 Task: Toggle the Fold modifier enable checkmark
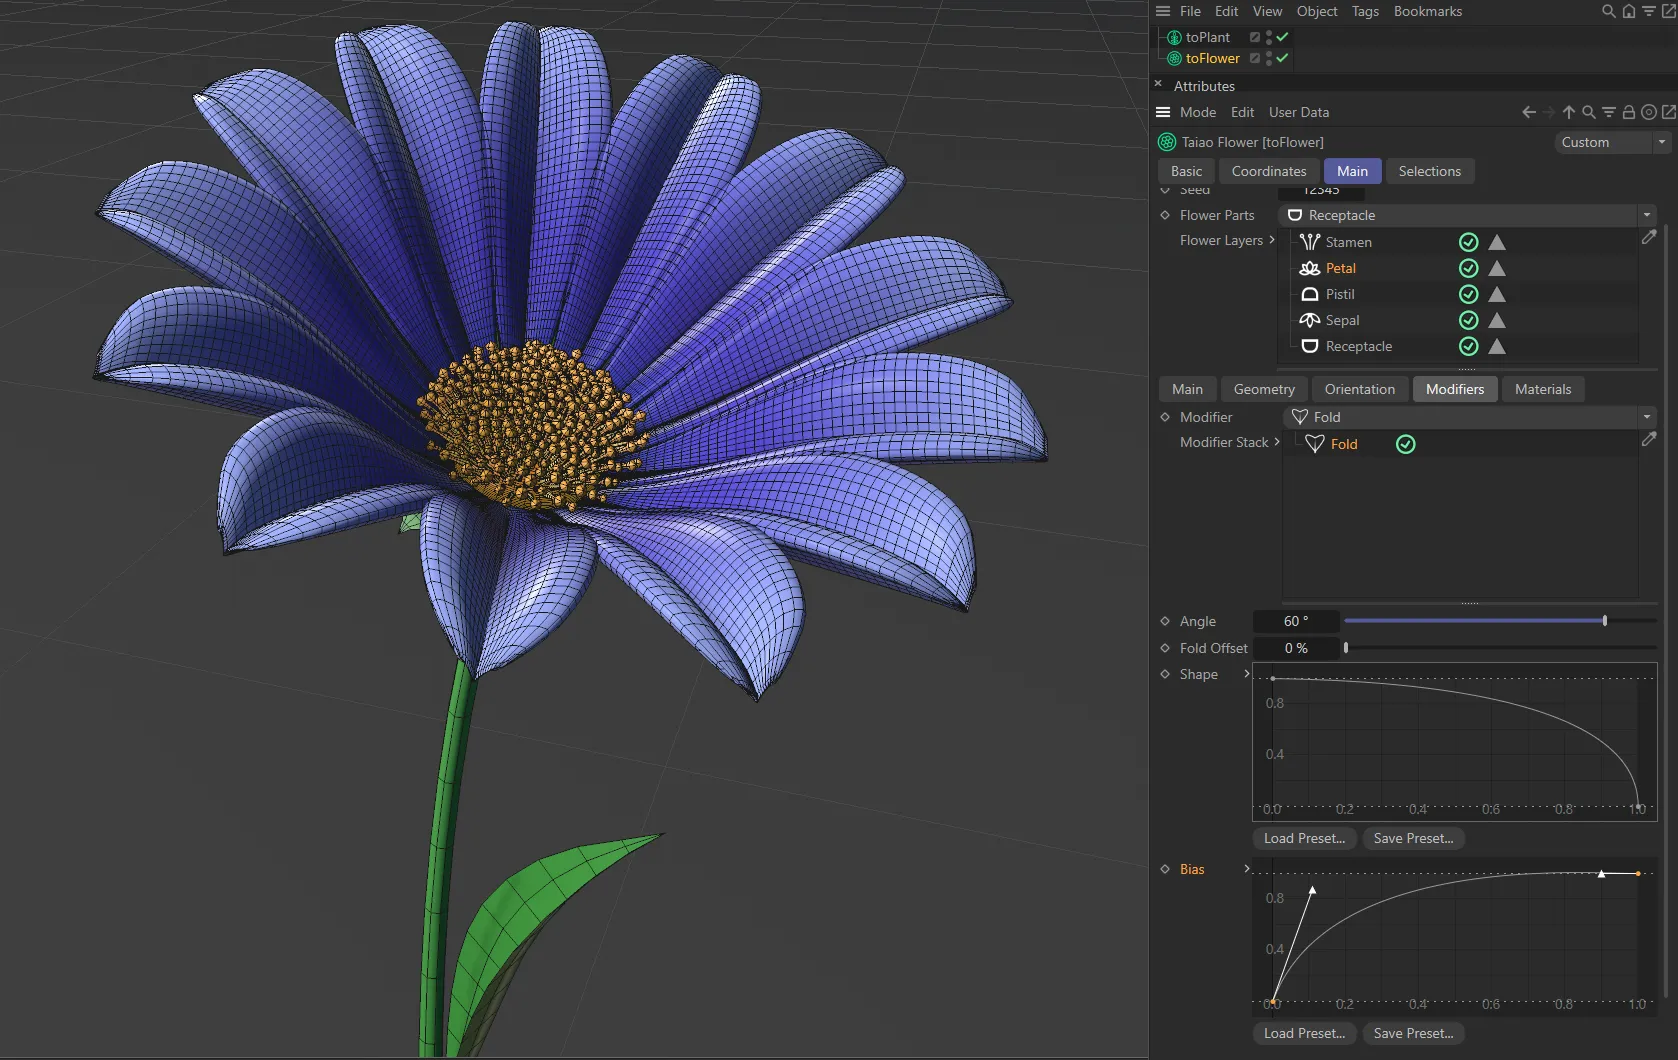tap(1405, 444)
